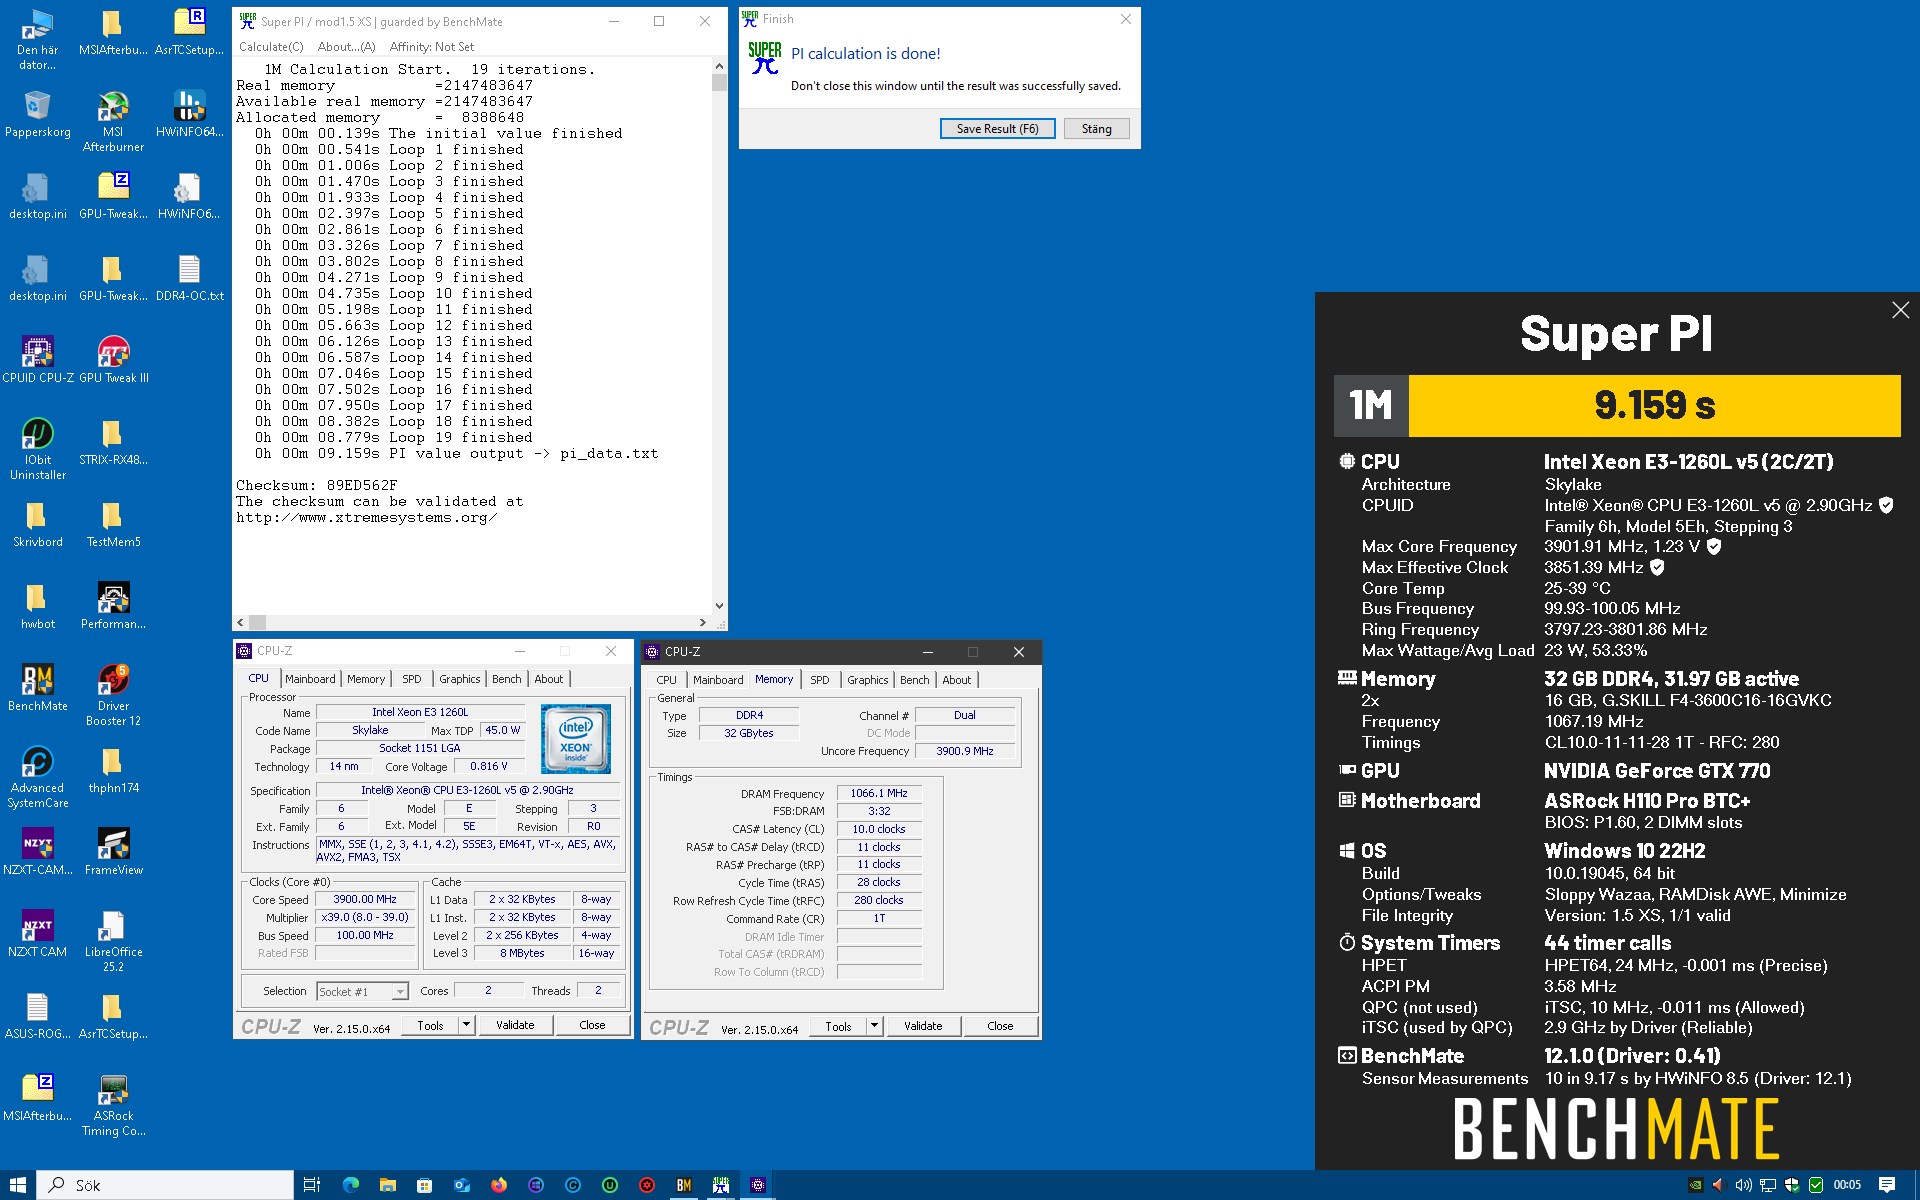The height and width of the screenshot is (1200, 1920).
Task: Click Super PI taskbar icon
Action: click(721, 1185)
